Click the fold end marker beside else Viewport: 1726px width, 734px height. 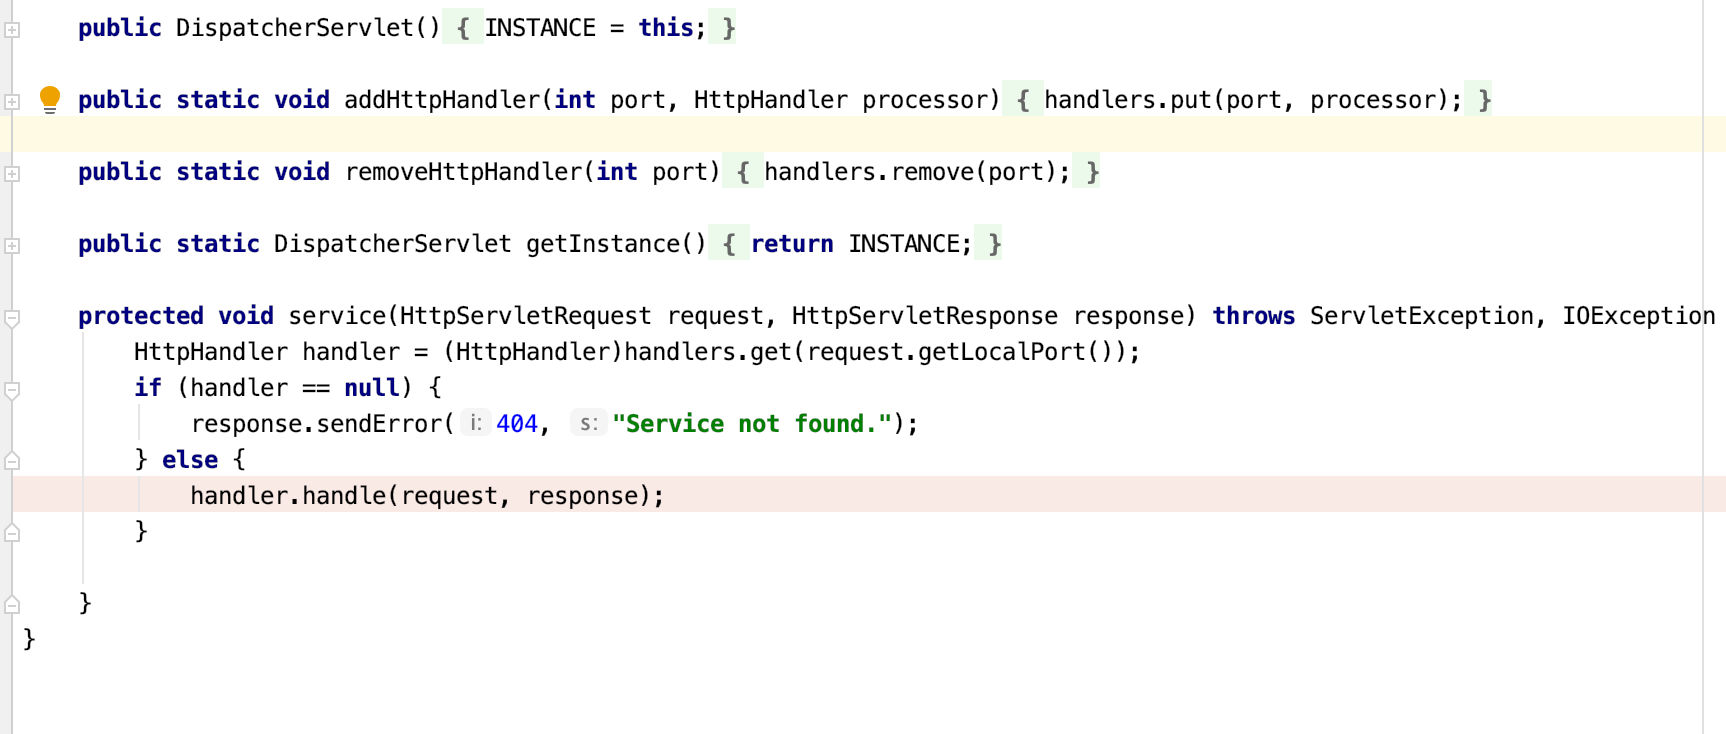point(12,461)
